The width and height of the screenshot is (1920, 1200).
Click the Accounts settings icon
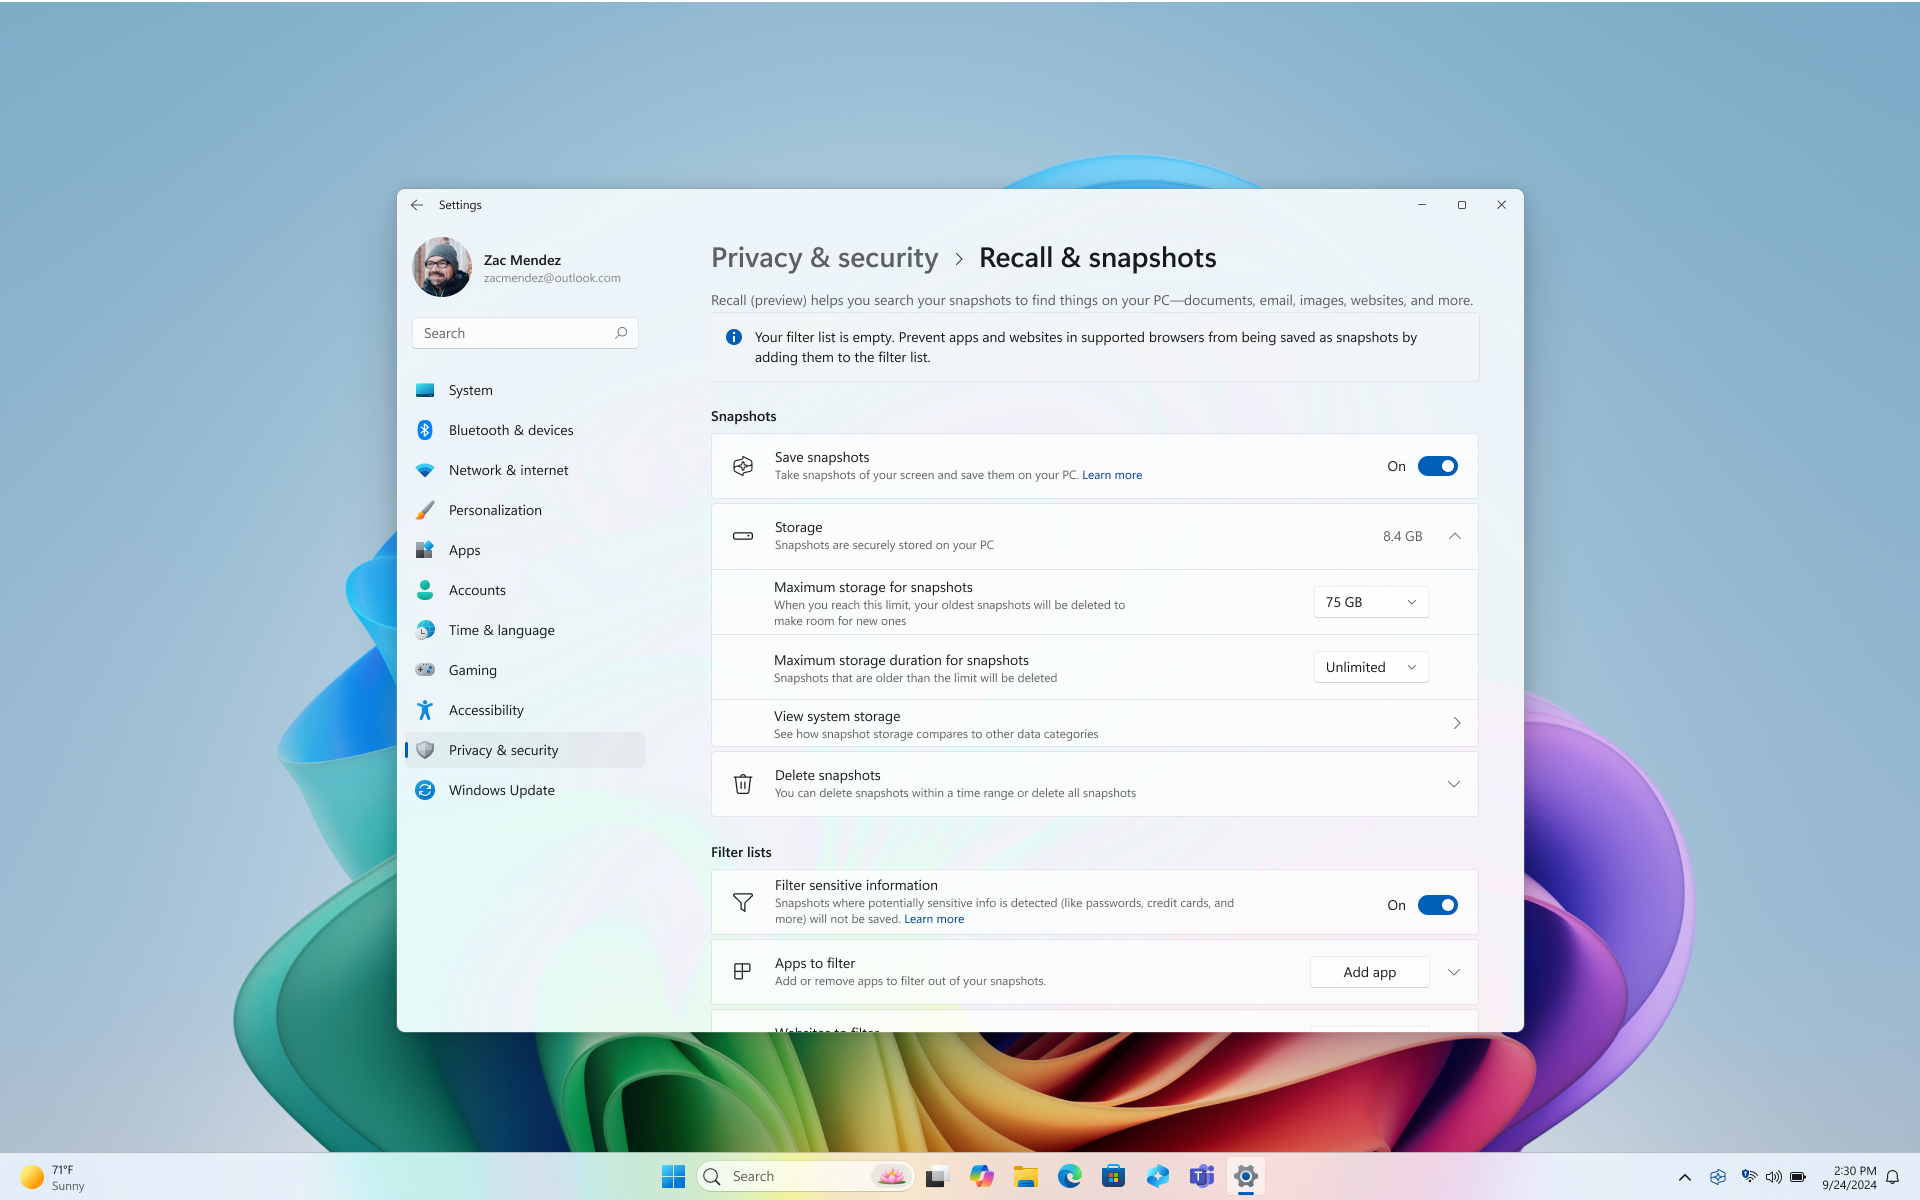(x=424, y=589)
